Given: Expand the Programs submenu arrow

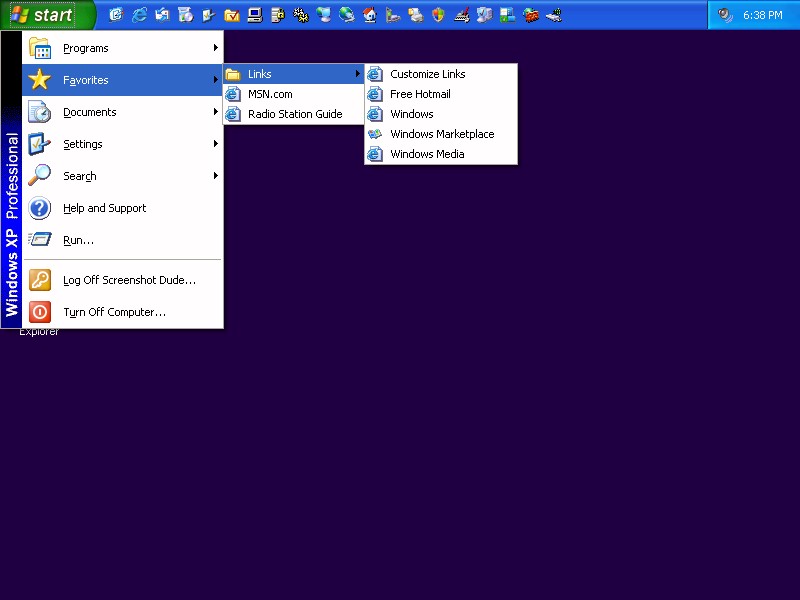Looking at the screenshot, I should [215, 48].
